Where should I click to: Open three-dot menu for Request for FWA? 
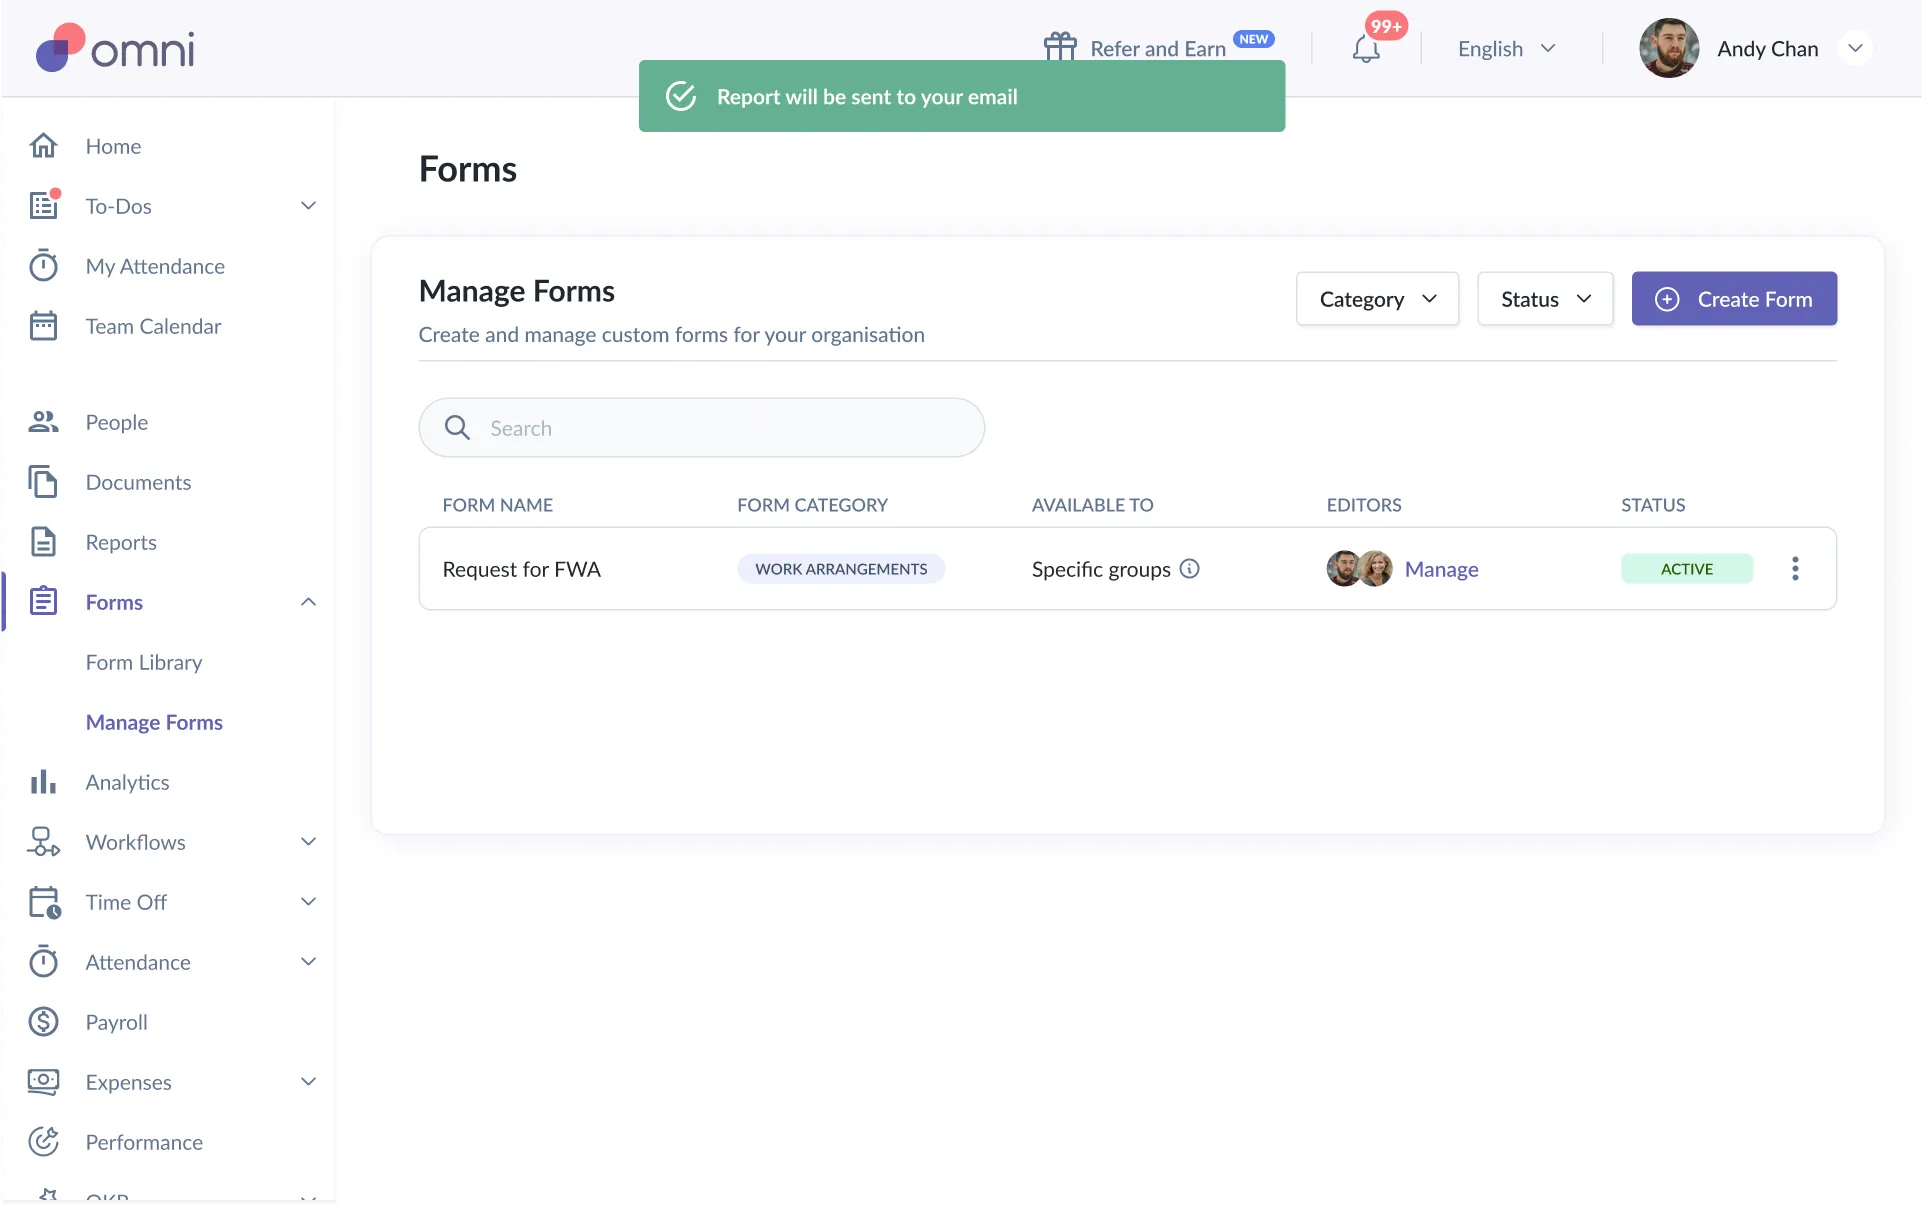1795,569
